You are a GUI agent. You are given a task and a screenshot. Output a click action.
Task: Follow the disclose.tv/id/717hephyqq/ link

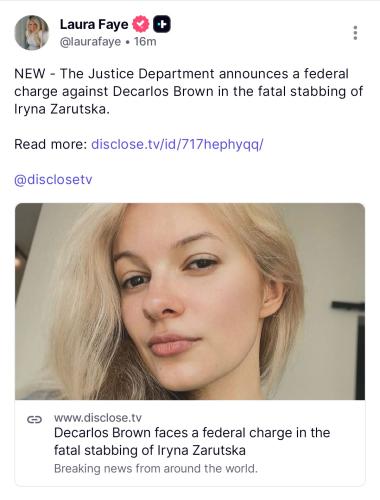tap(177, 144)
